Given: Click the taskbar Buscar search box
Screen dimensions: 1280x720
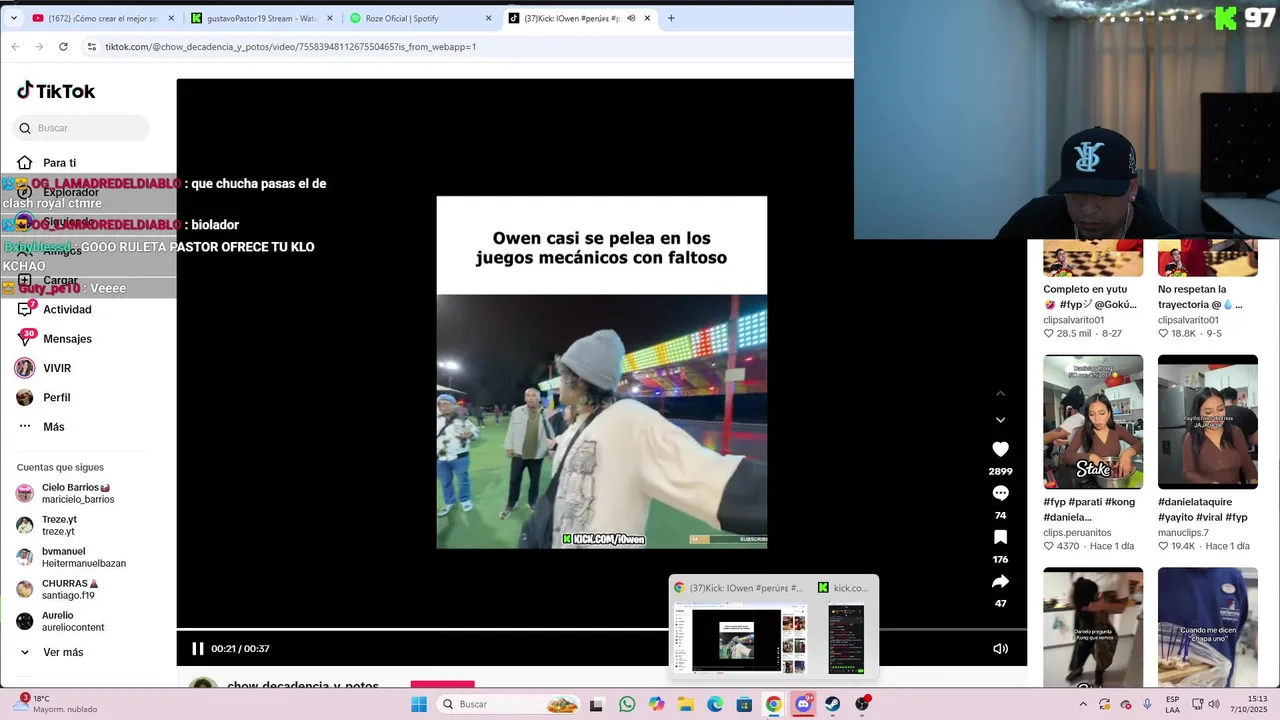Looking at the screenshot, I should 509,704.
